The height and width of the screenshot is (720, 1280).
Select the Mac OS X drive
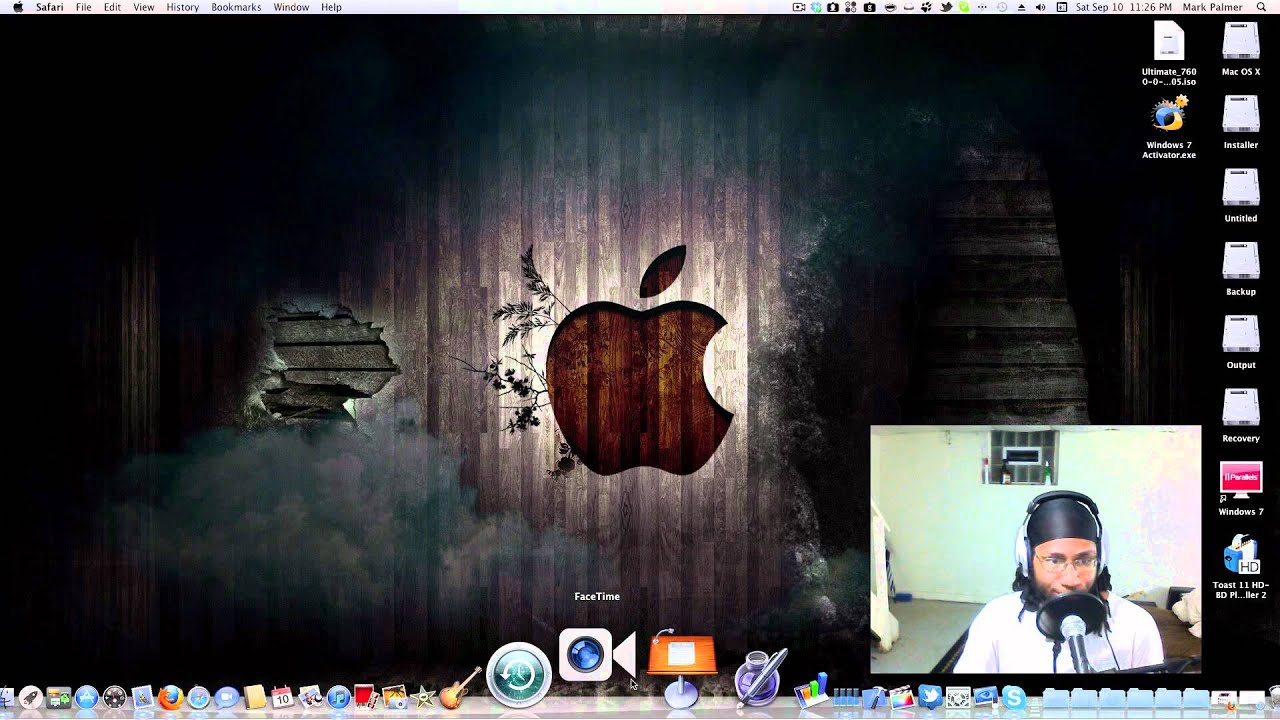1241,48
